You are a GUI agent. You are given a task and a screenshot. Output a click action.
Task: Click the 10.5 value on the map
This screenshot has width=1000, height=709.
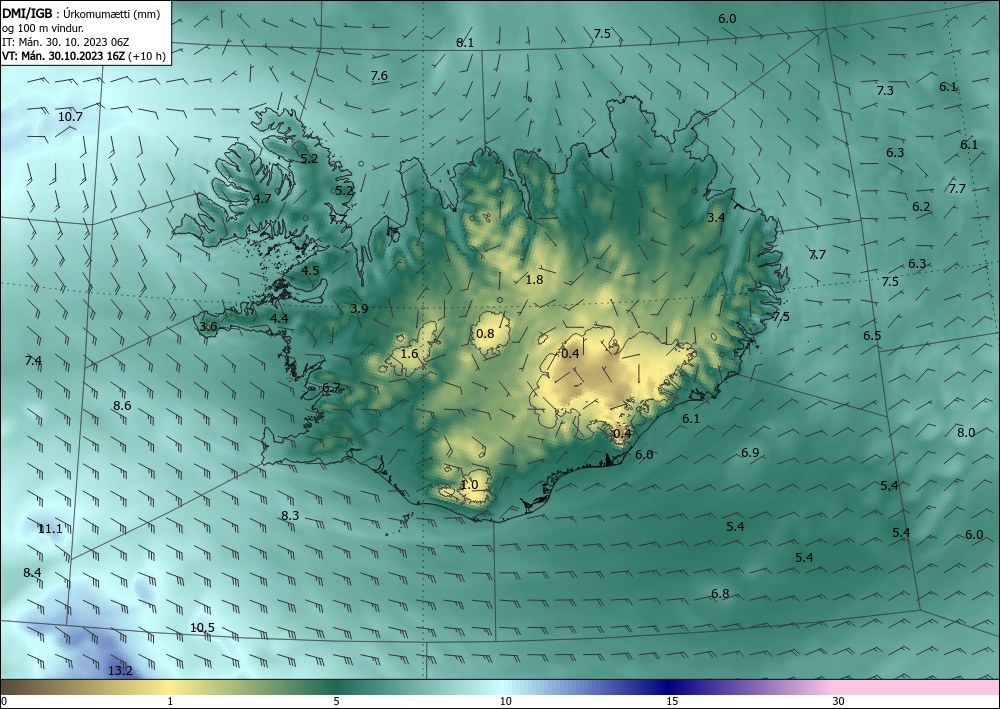202,627
